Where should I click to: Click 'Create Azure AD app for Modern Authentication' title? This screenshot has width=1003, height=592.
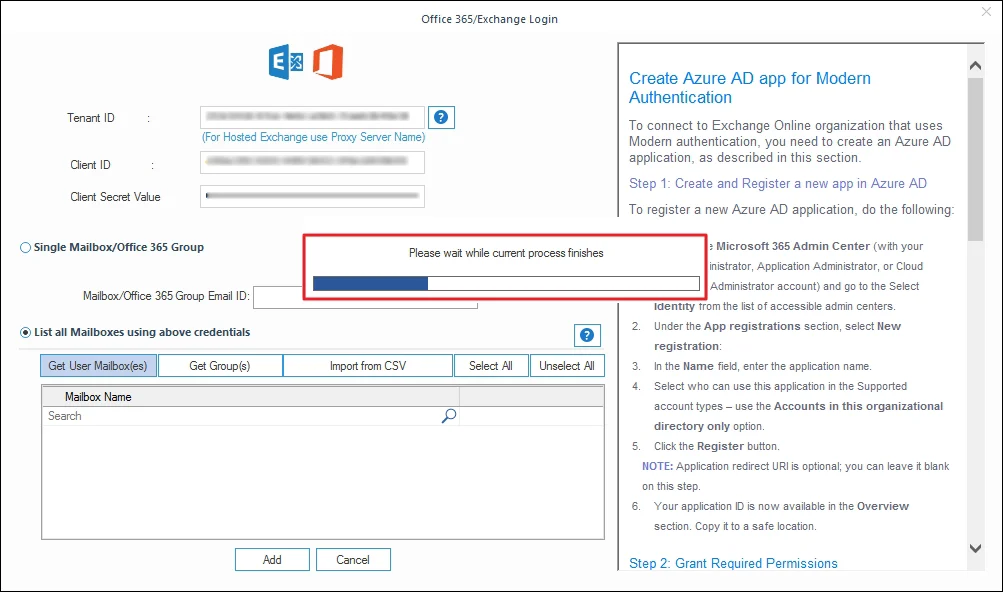750,88
